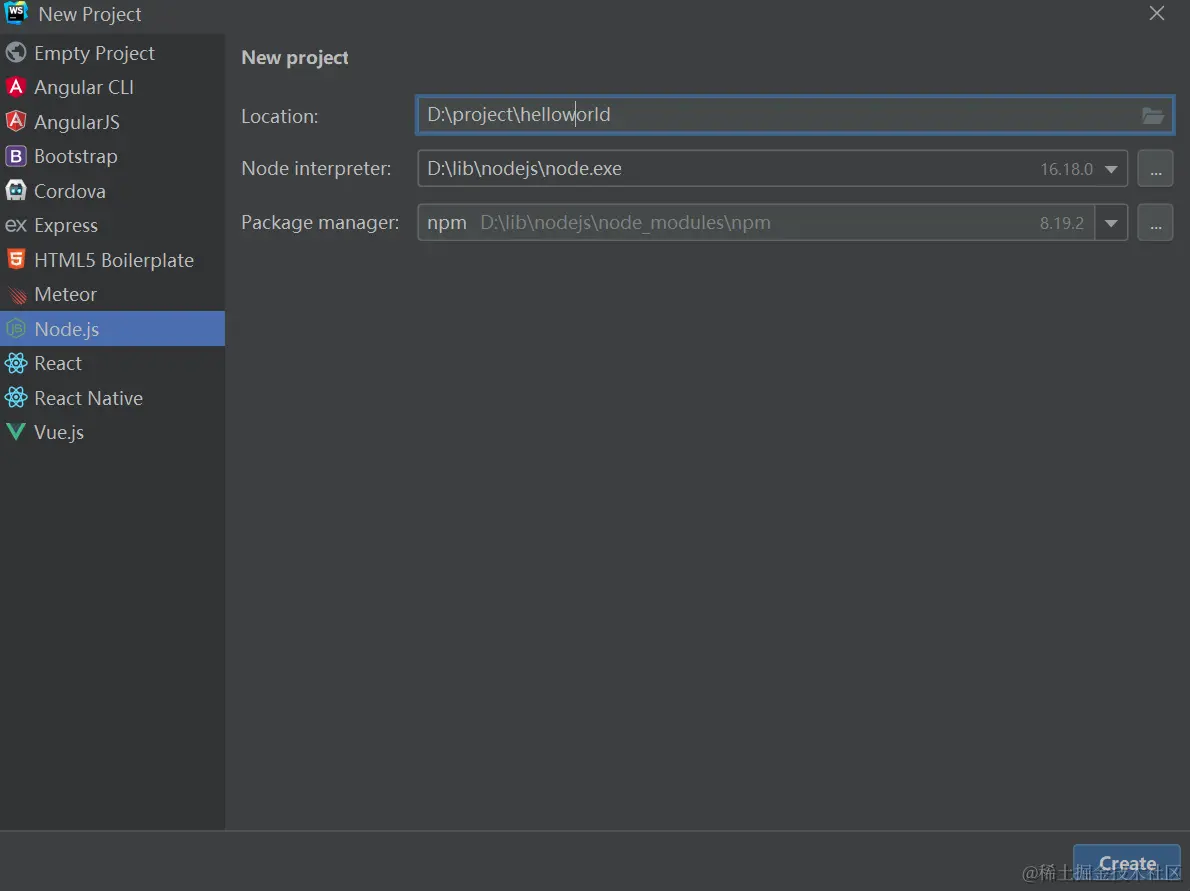Browse for location with folder icon
The image size is (1190, 891).
pos(1152,115)
